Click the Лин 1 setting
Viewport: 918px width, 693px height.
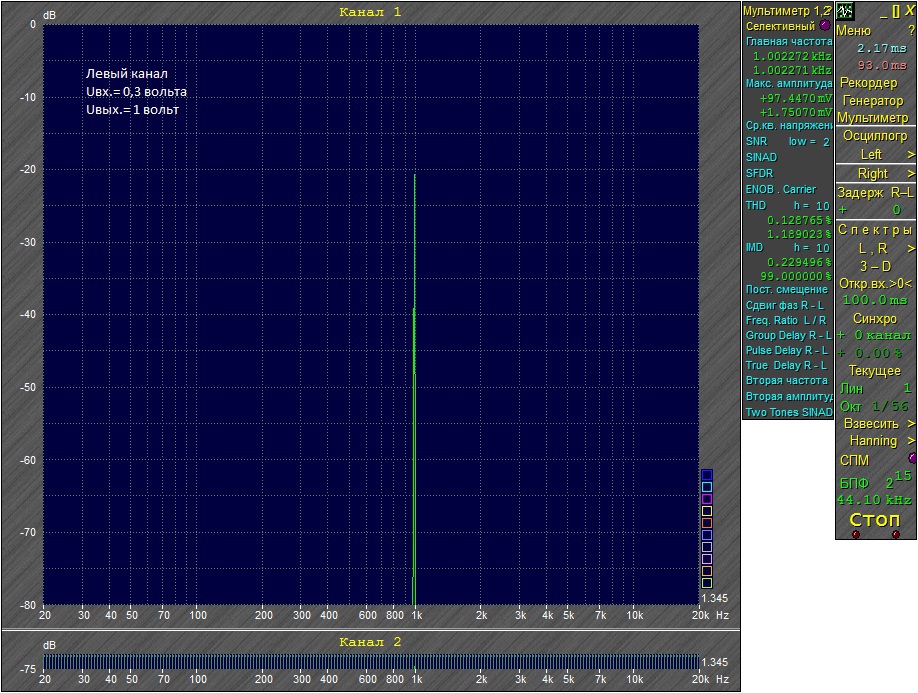tap(875, 389)
